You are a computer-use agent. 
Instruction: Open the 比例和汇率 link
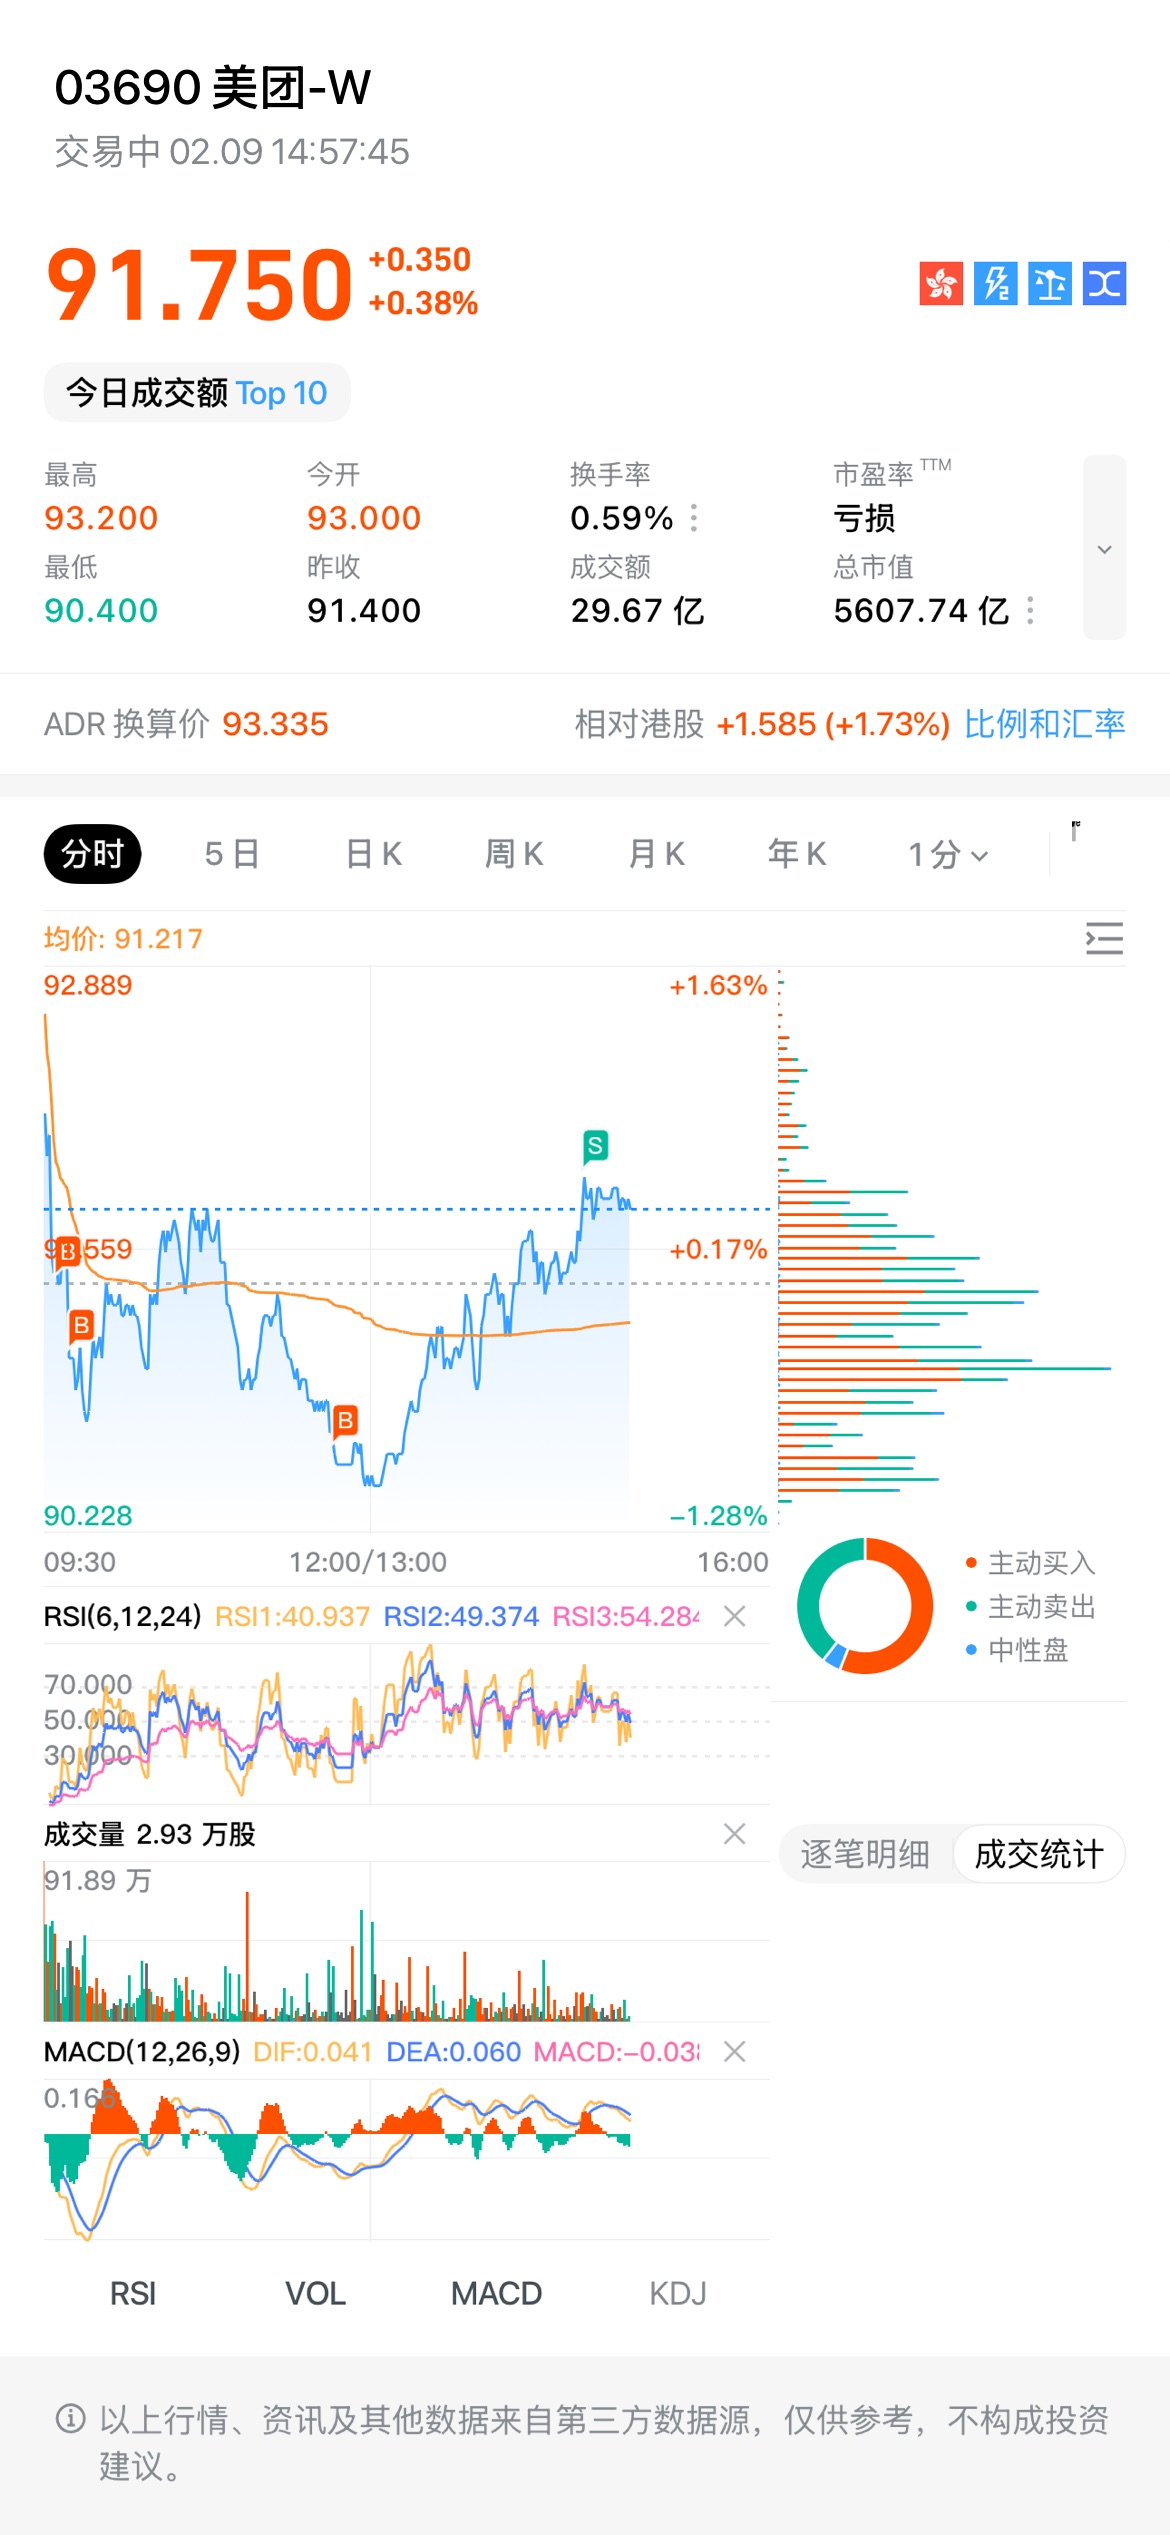(1044, 724)
